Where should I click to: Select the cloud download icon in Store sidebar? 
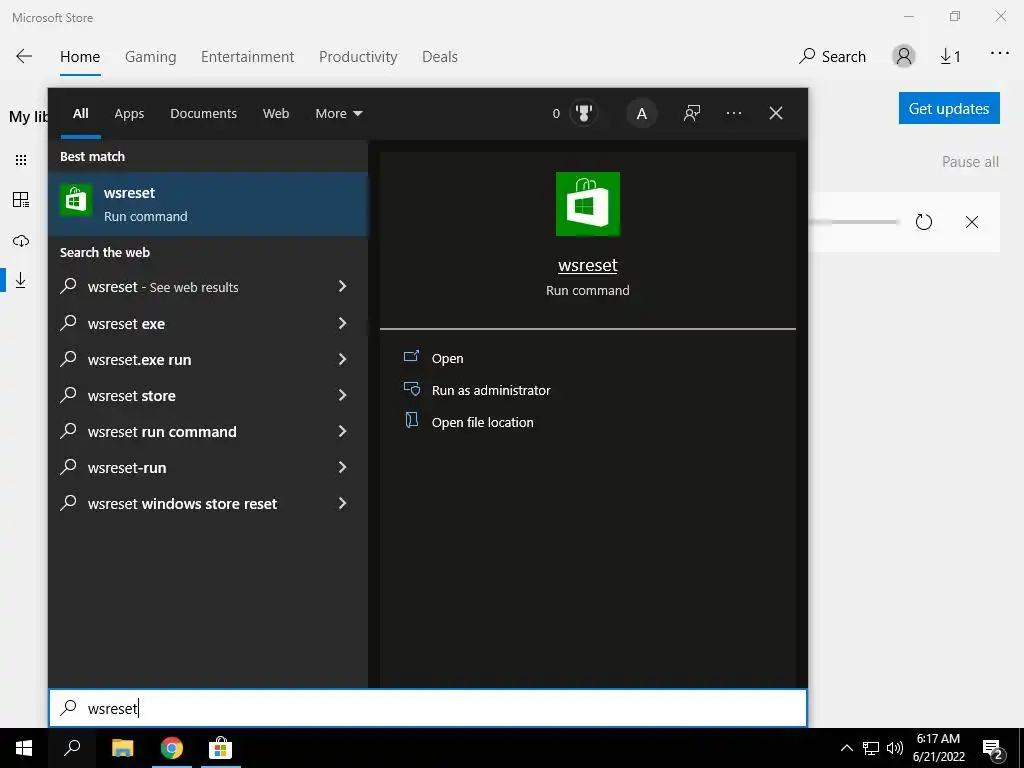tap(21, 240)
